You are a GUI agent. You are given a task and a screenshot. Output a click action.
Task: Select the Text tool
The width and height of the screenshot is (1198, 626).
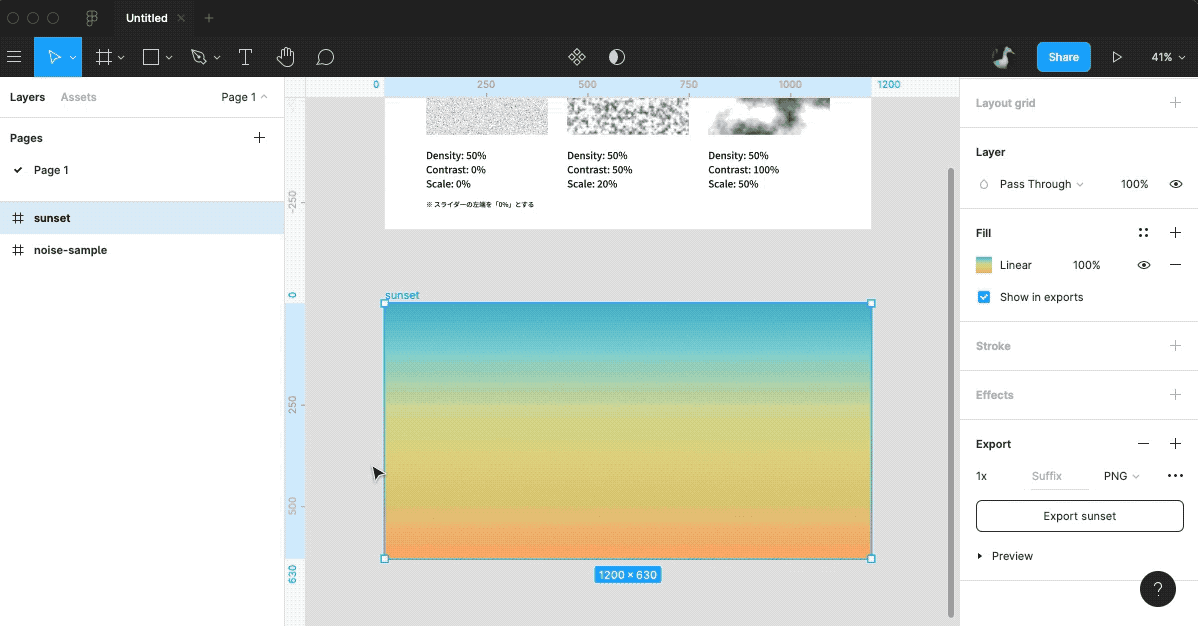pos(245,57)
